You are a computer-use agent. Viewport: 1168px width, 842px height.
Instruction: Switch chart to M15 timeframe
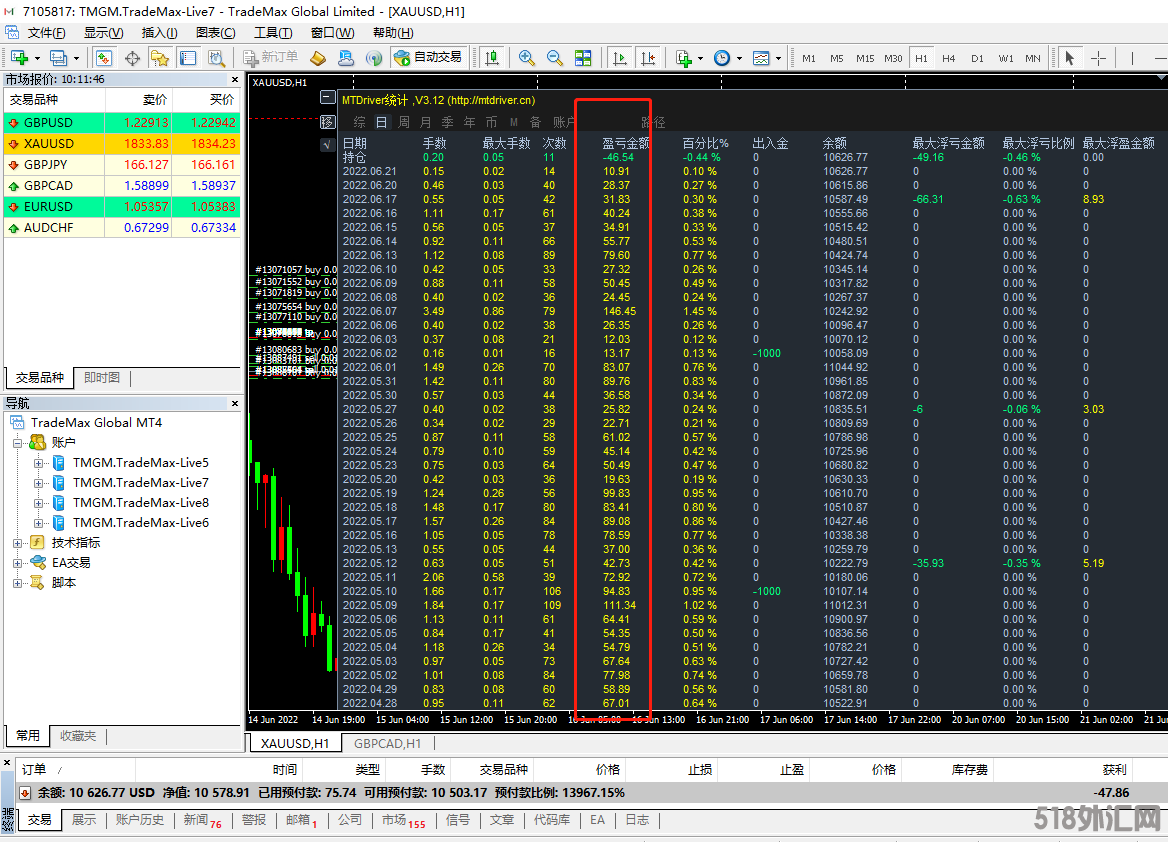pyautogui.click(x=865, y=58)
